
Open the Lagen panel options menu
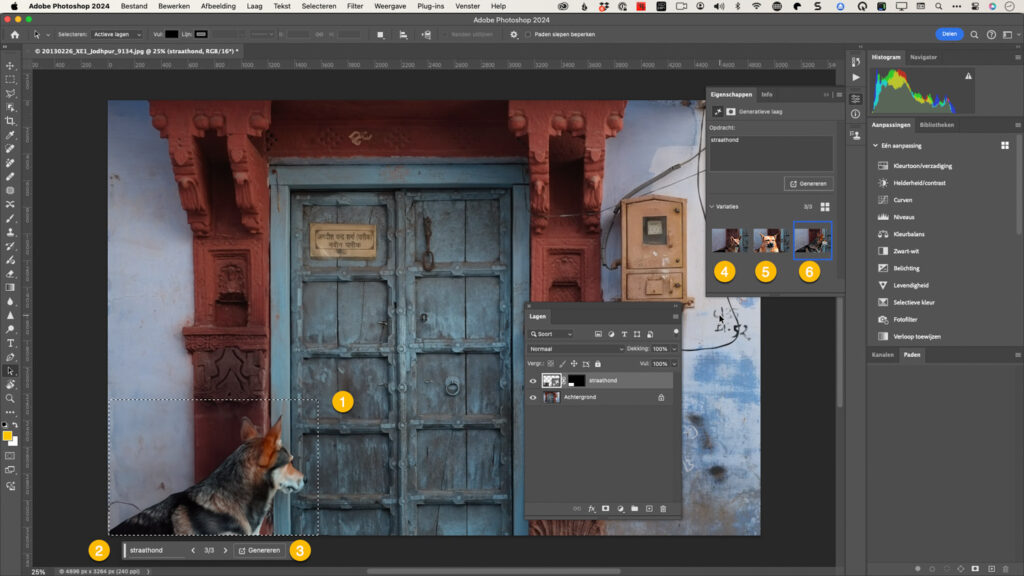(675, 317)
